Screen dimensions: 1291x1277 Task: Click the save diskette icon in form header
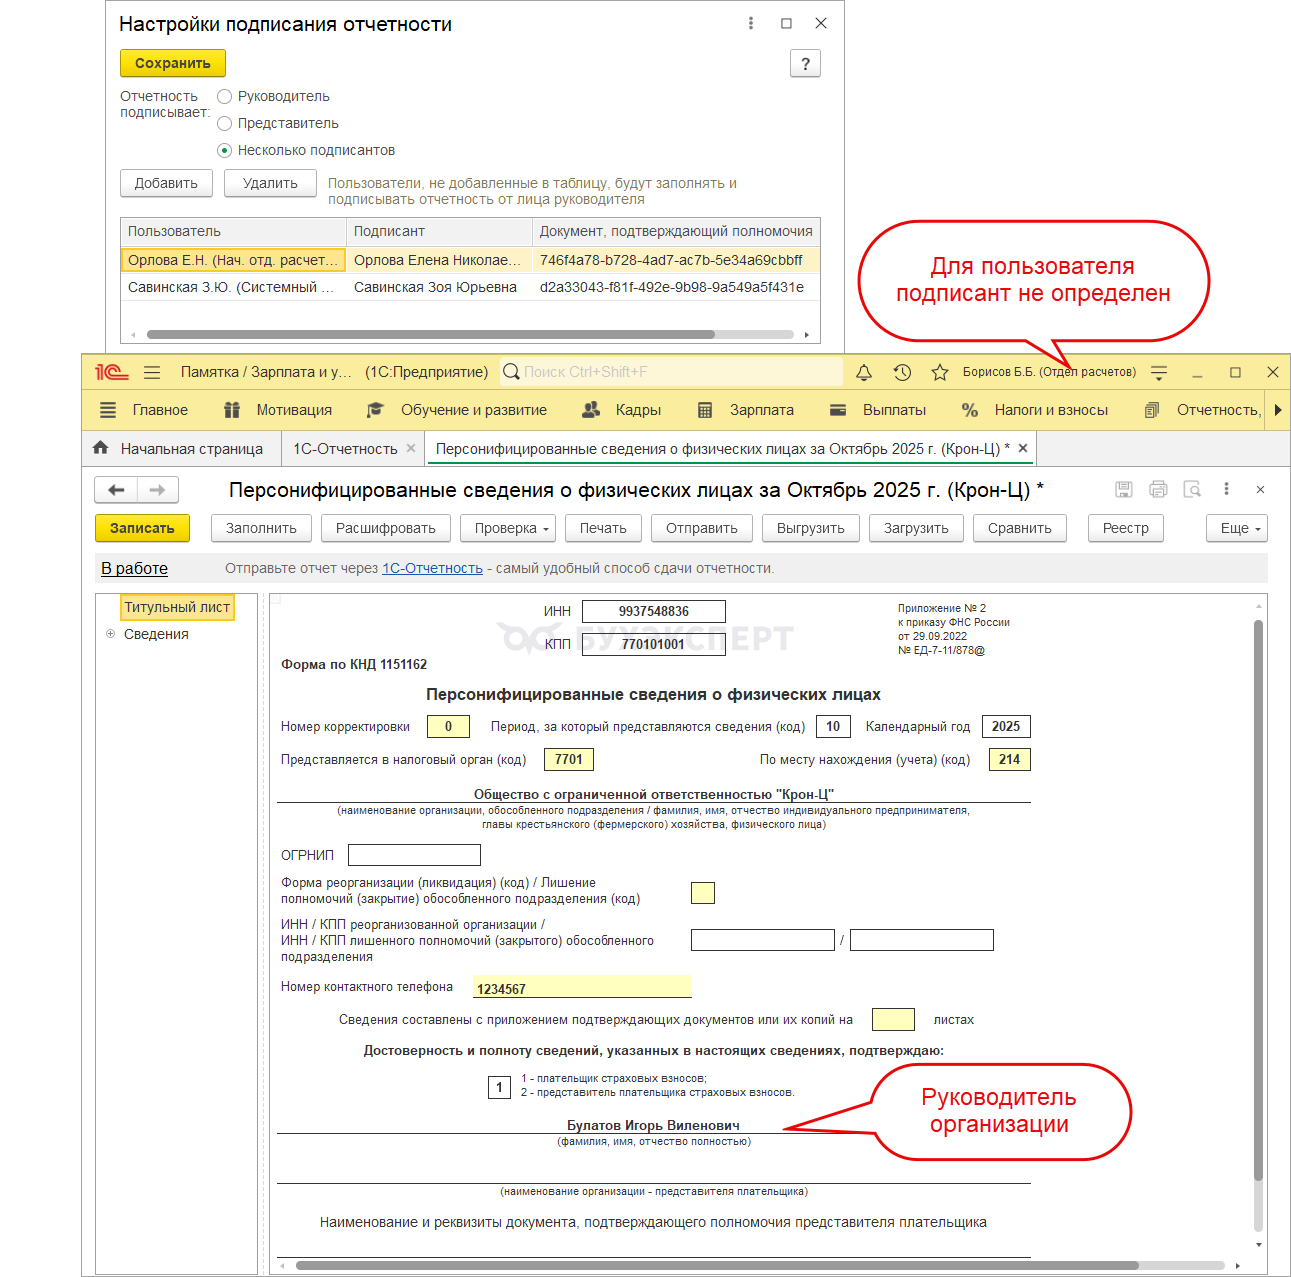(1124, 489)
